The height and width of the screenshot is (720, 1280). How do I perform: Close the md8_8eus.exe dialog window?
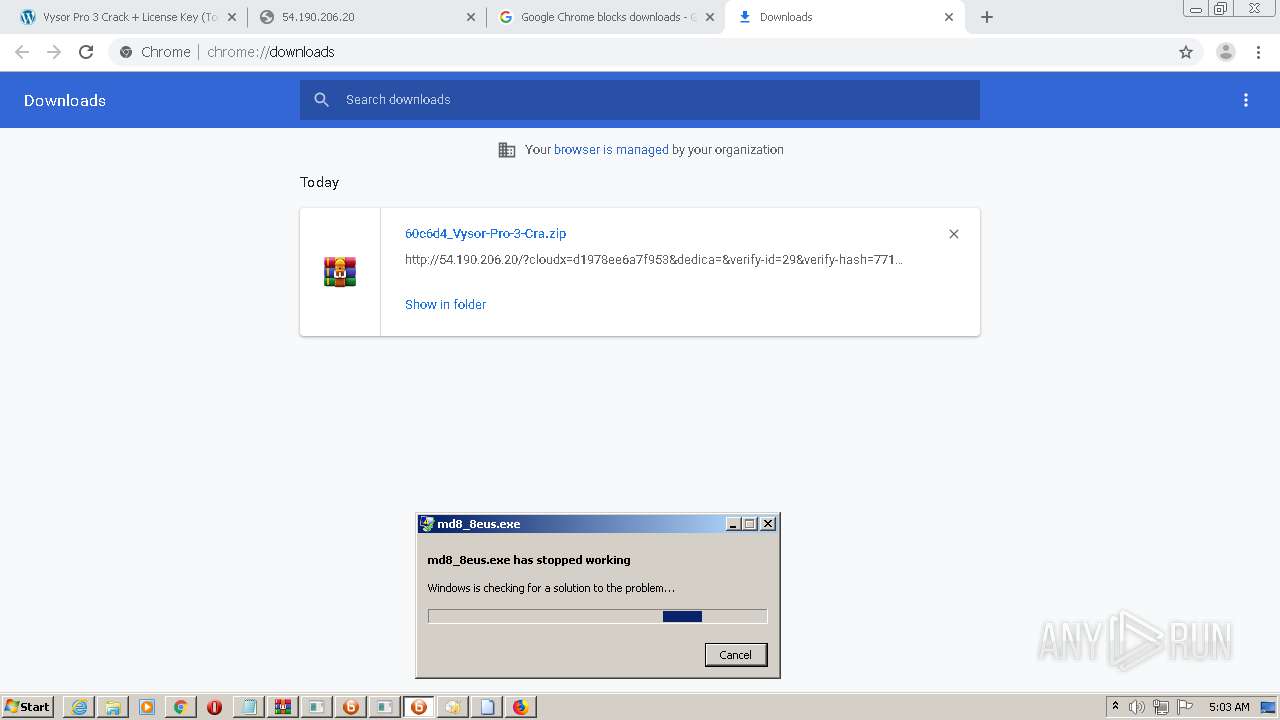(768, 524)
